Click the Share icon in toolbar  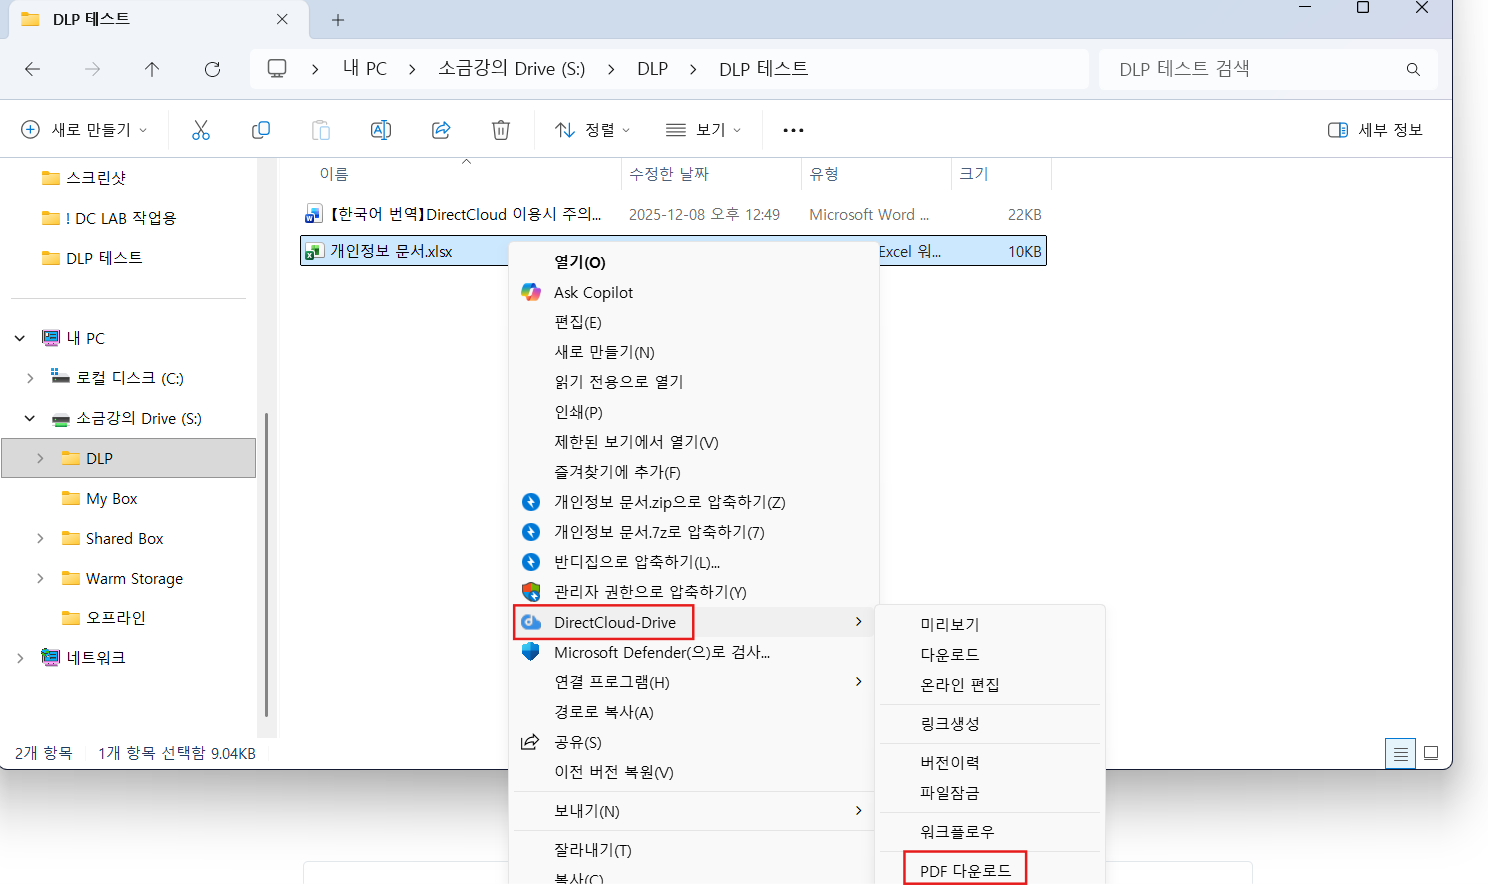pos(441,130)
